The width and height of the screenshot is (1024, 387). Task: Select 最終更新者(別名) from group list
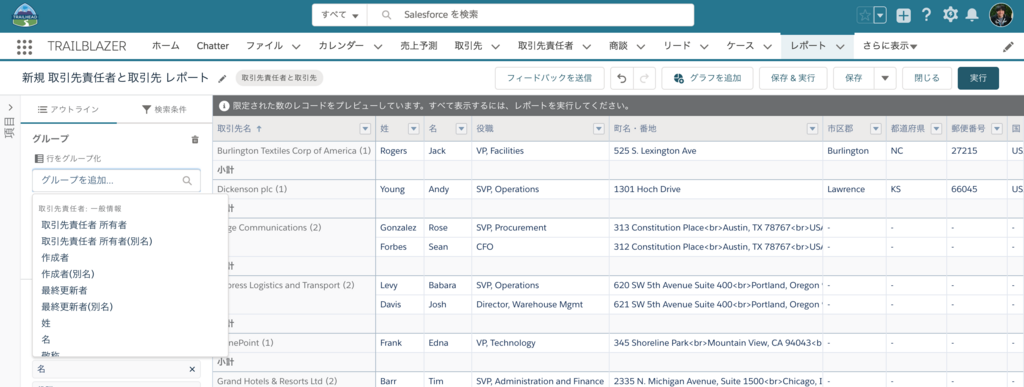click(77, 306)
